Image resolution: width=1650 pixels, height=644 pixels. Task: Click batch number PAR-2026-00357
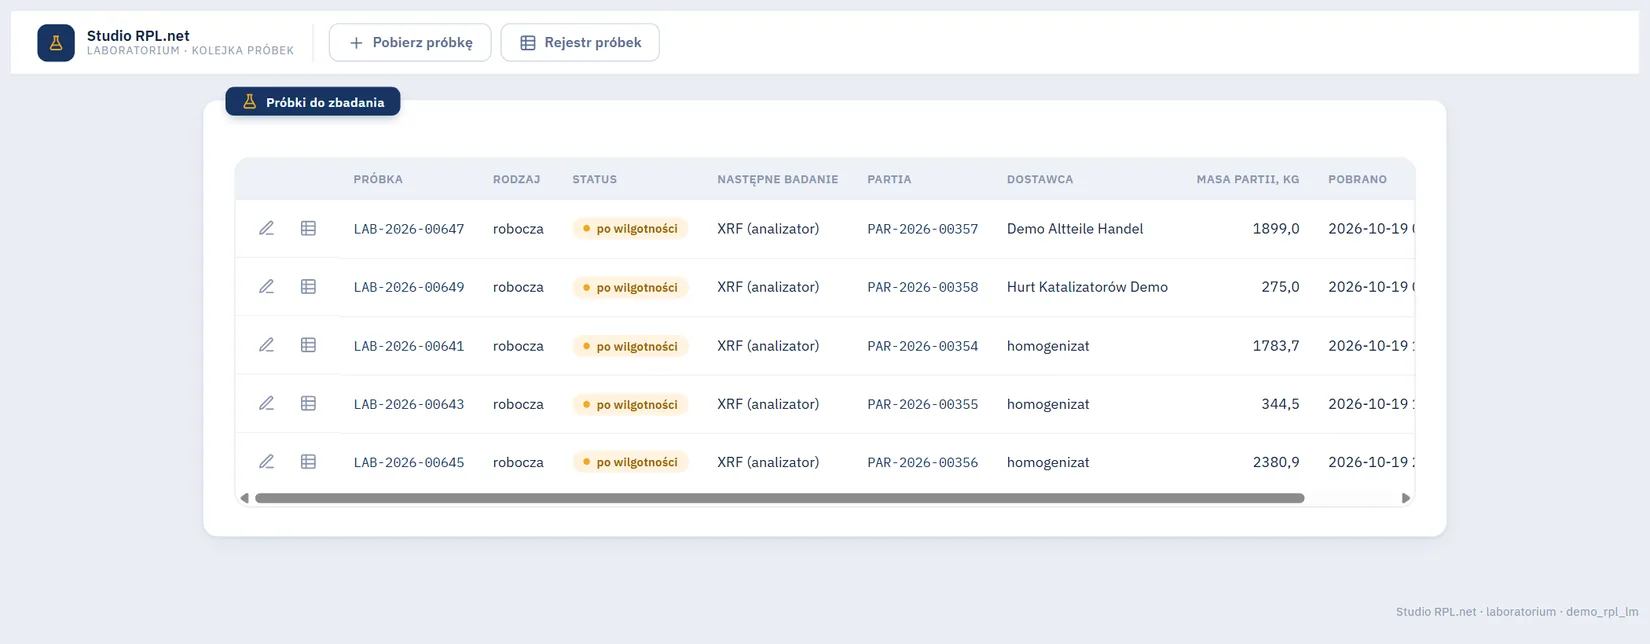[x=923, y=229]
